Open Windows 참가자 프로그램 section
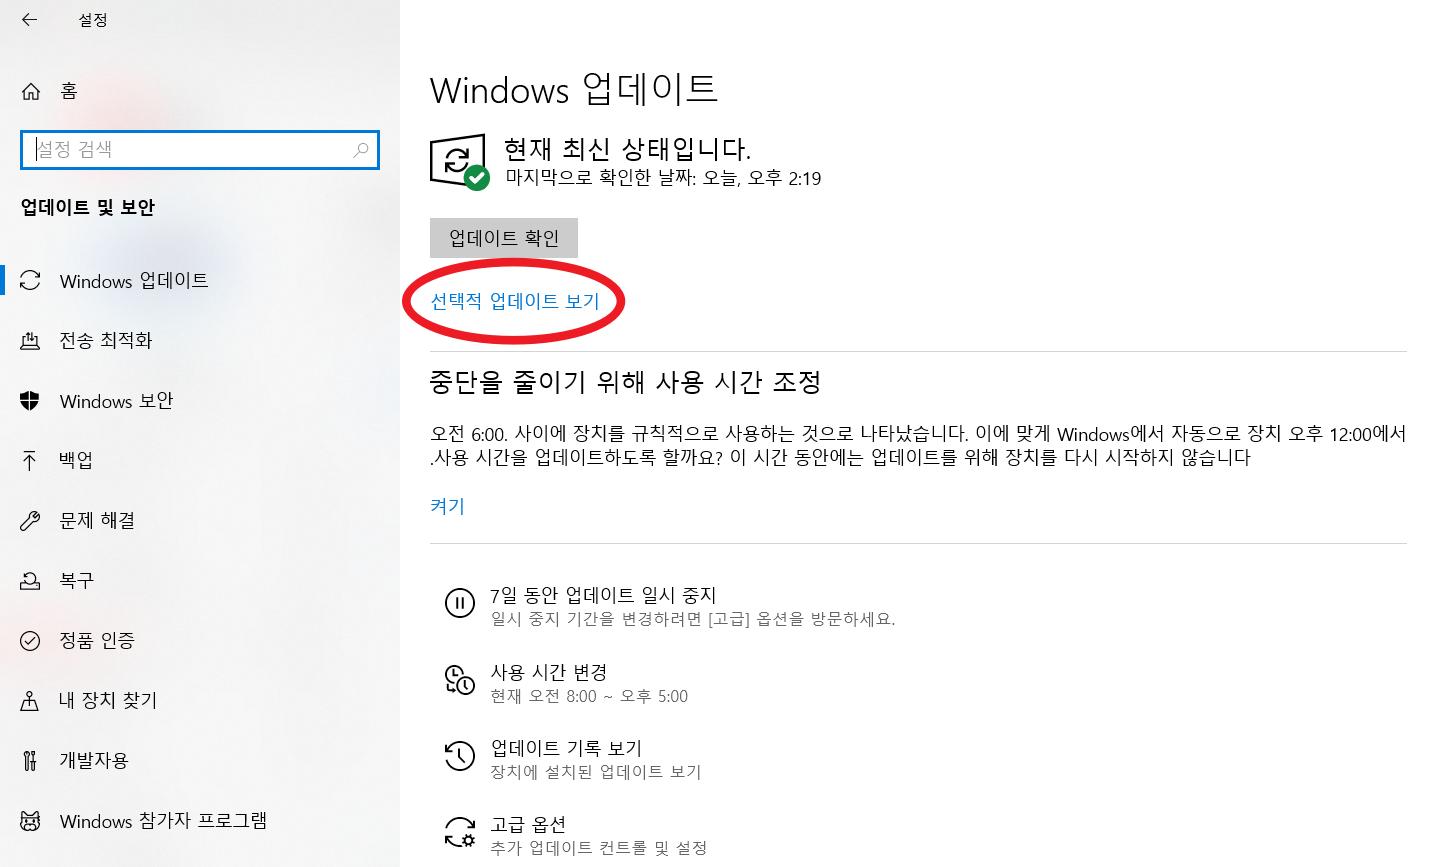 coord(163,821)
